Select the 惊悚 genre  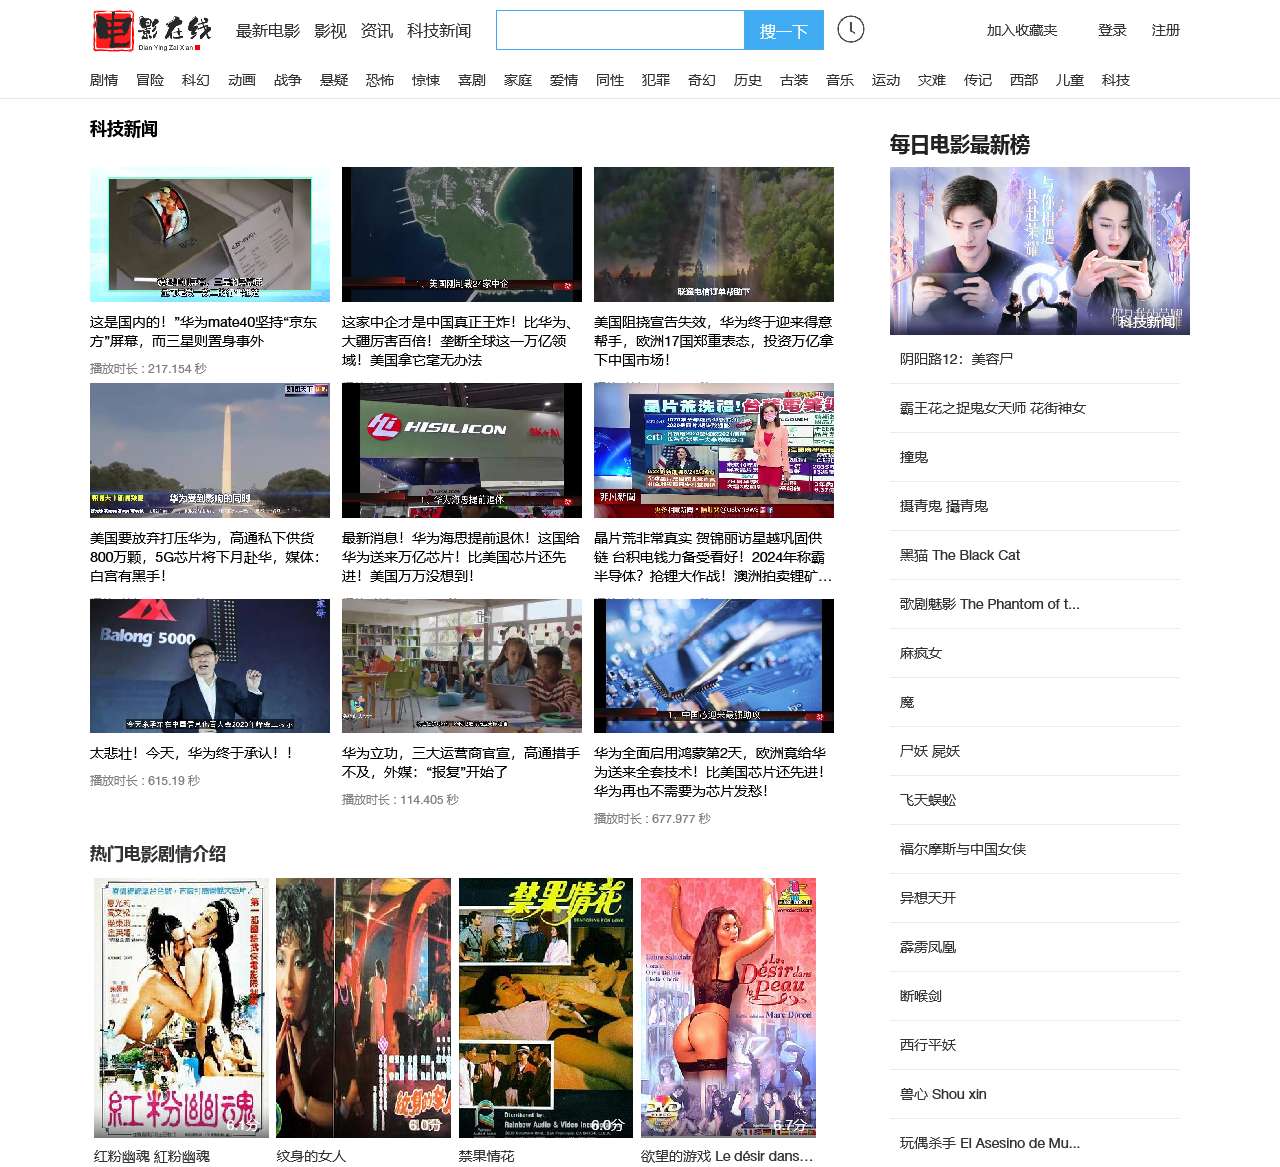[x=426, y=80]
